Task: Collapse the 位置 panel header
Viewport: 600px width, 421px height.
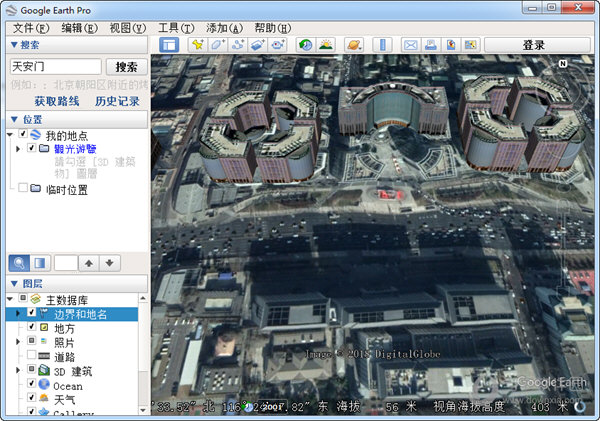Action: click(x=77, y=119)
